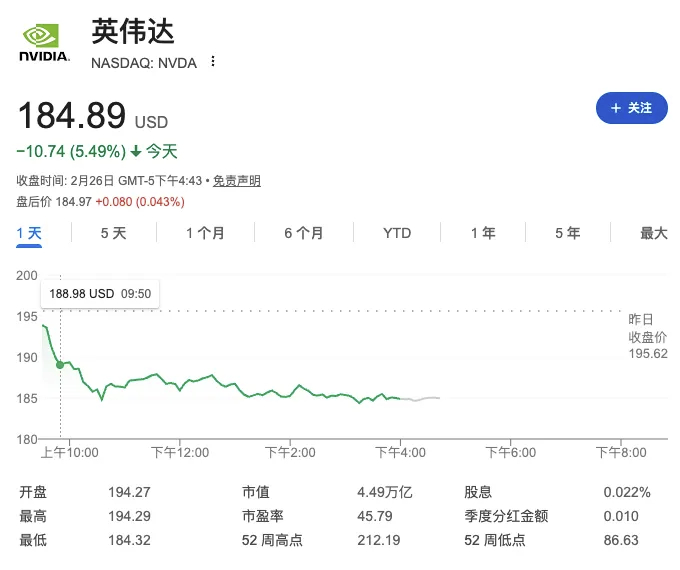Image resolution: width=680 pixels, height=570 pixels.
Task: Click the 昨日收盘价 195.62 label
Action: point(647,337)
